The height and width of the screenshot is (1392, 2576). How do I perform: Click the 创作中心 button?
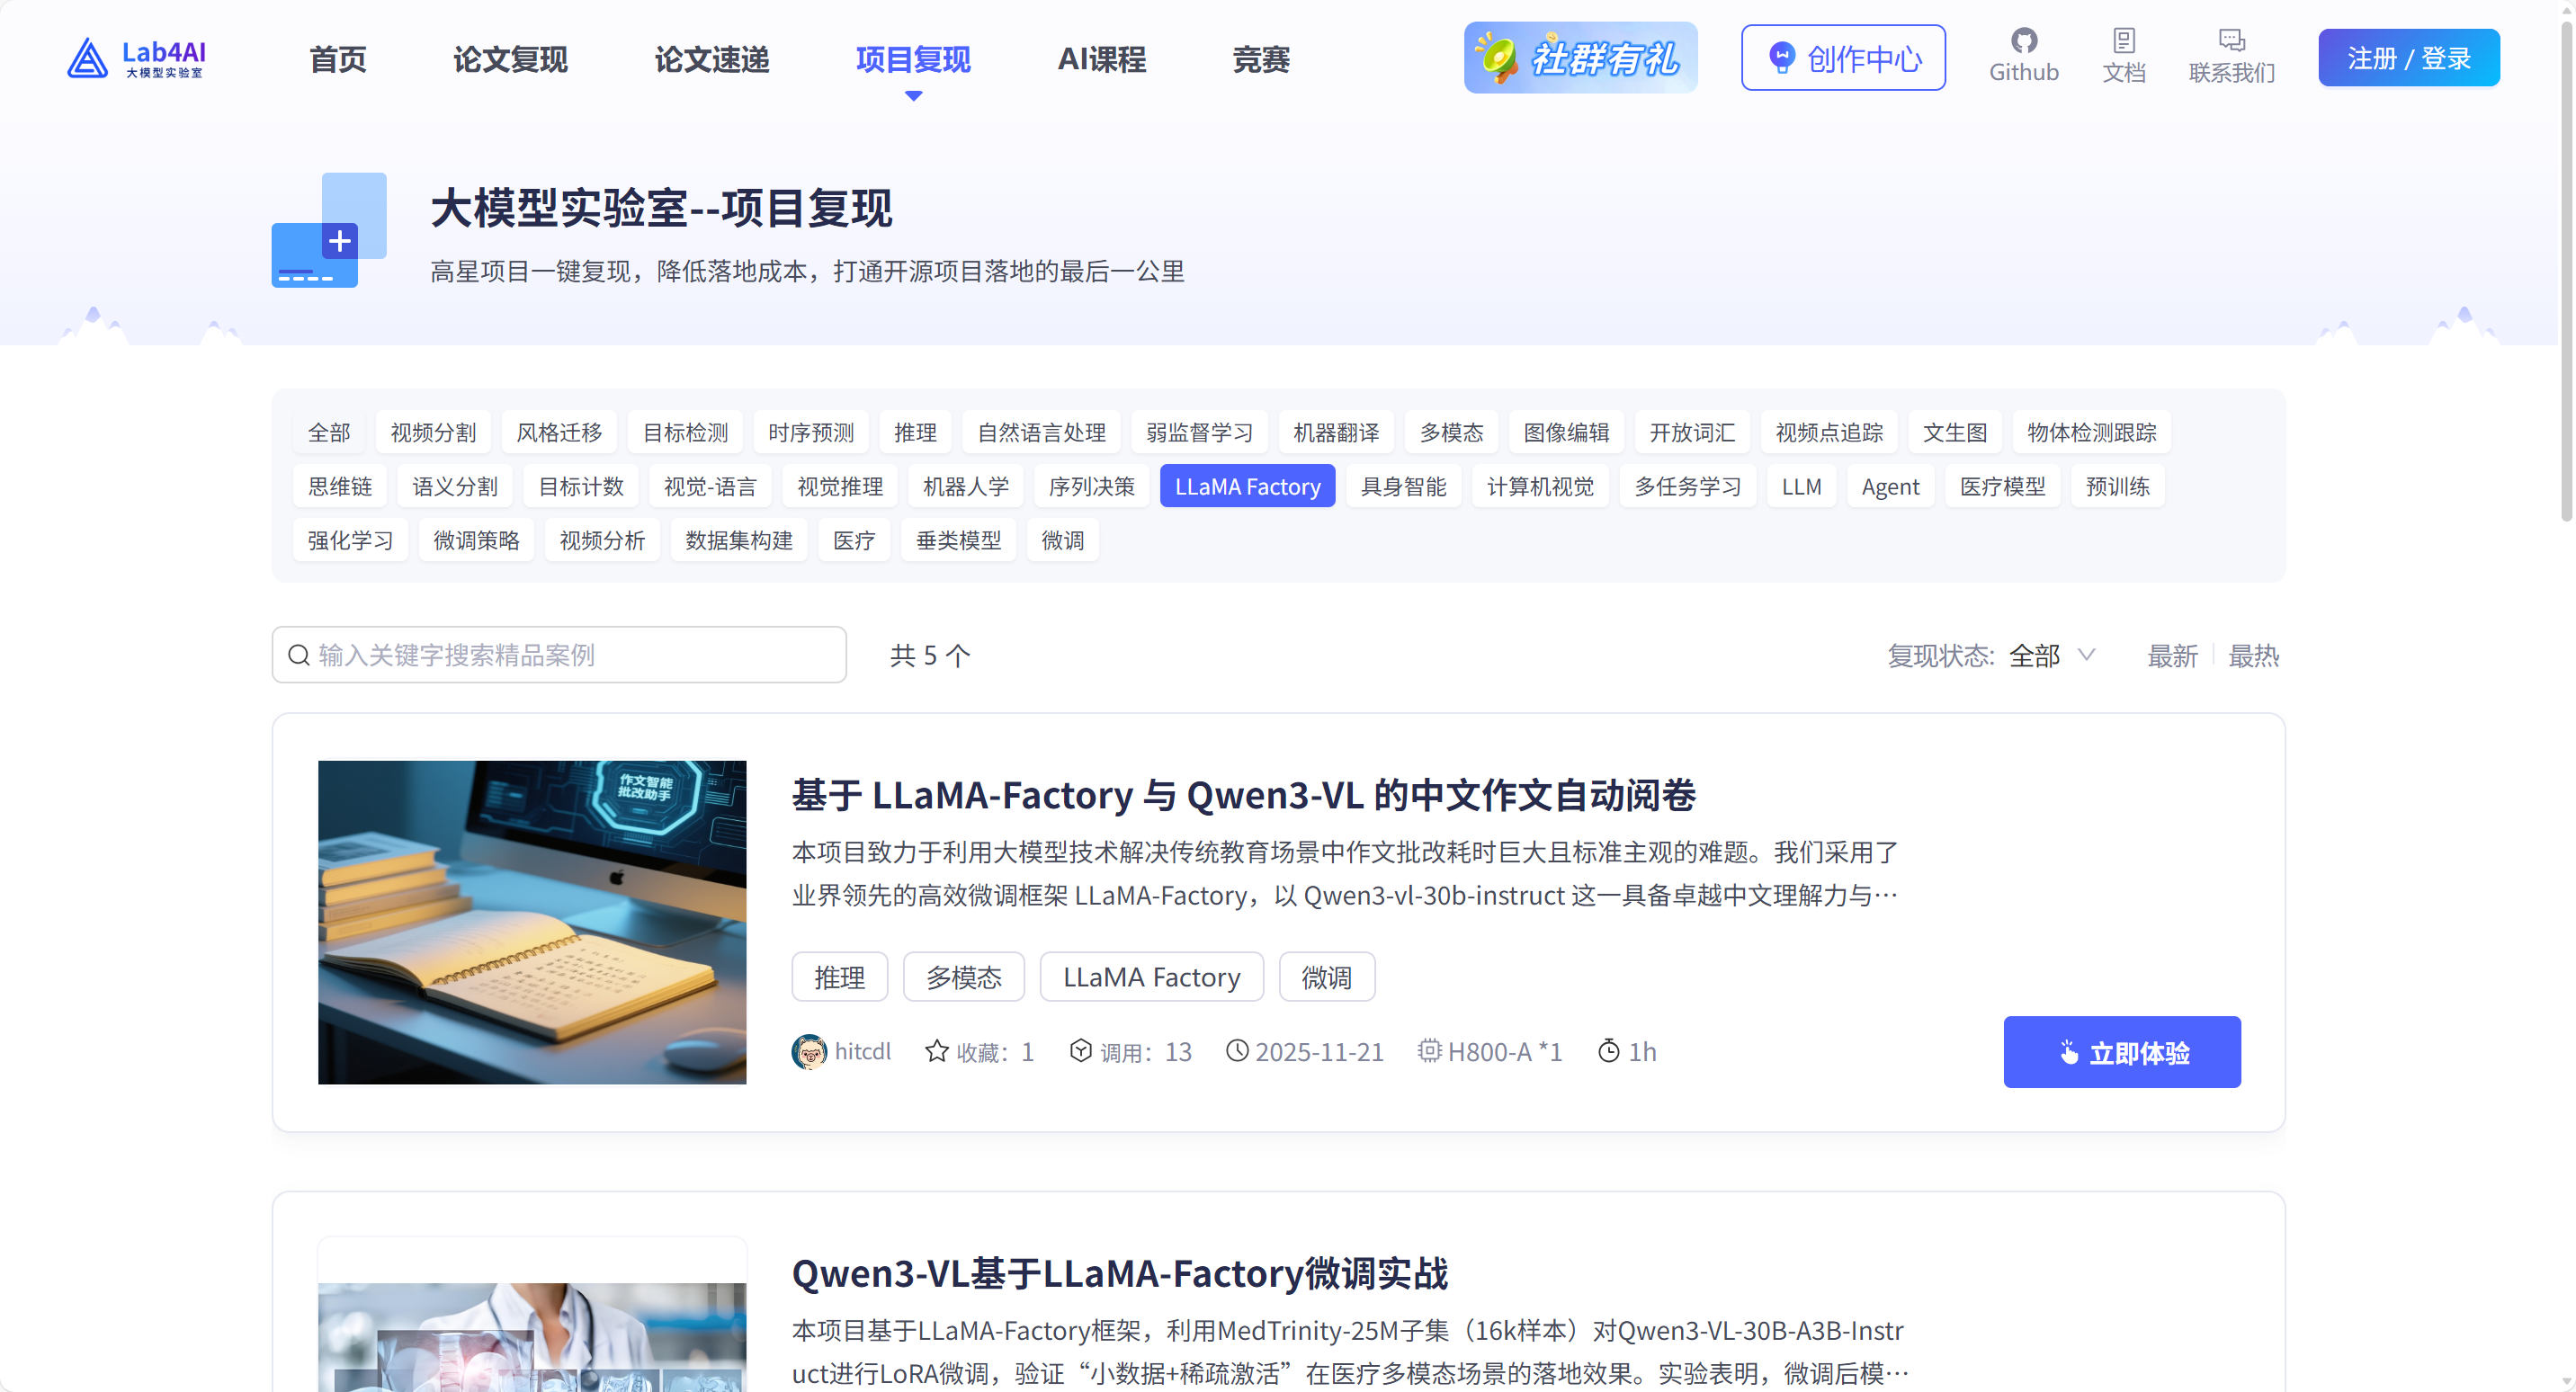[x=1843, y=58]
